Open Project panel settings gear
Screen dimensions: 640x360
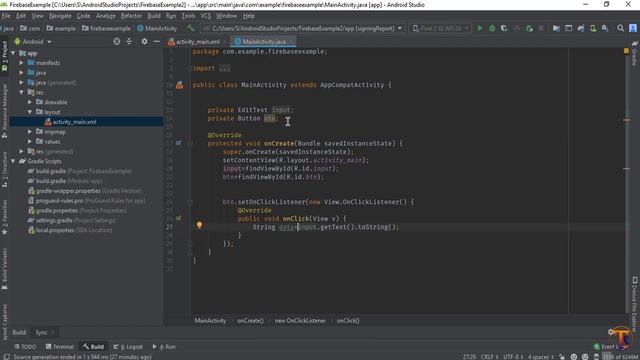click(x=144, y=41)
